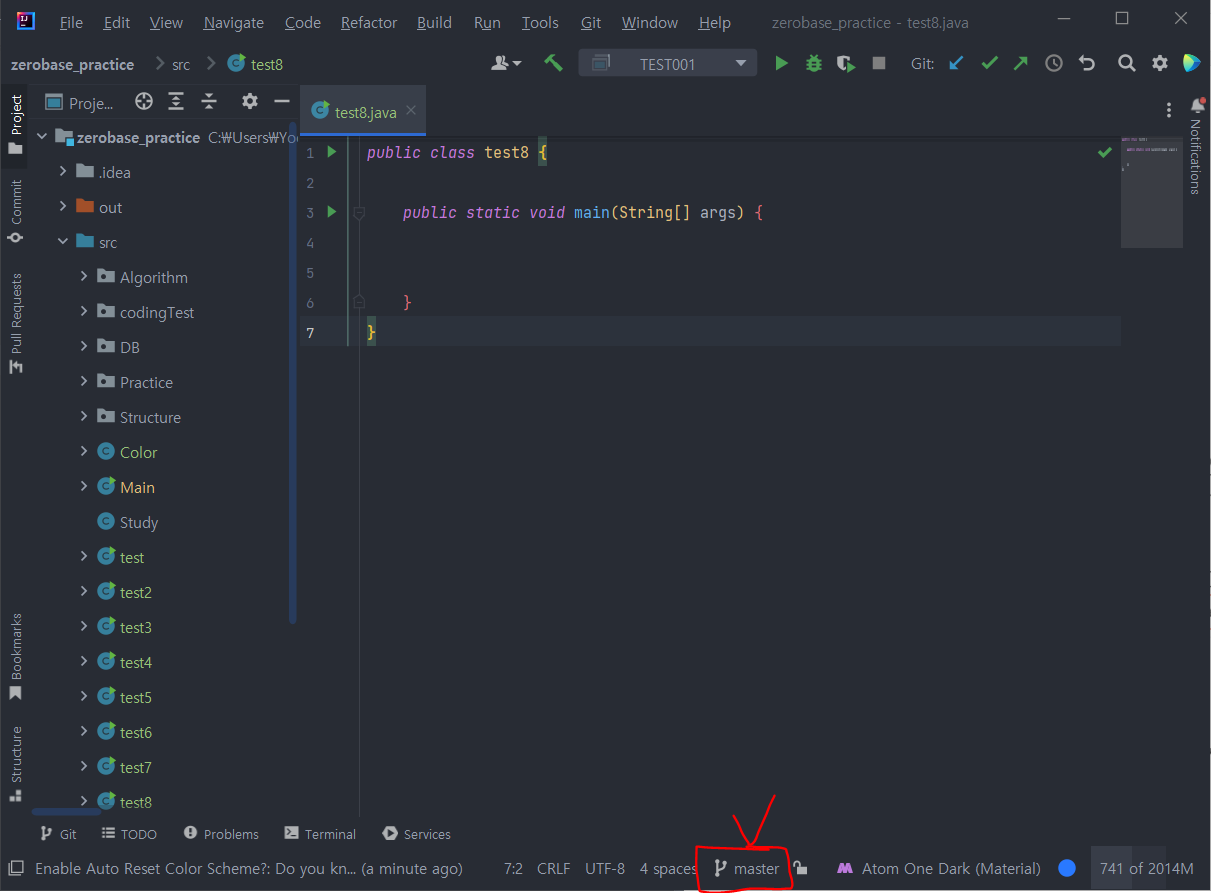
Task: Open the IDE Settings gear in the toolbar
Action: [x=1159, y=62]
